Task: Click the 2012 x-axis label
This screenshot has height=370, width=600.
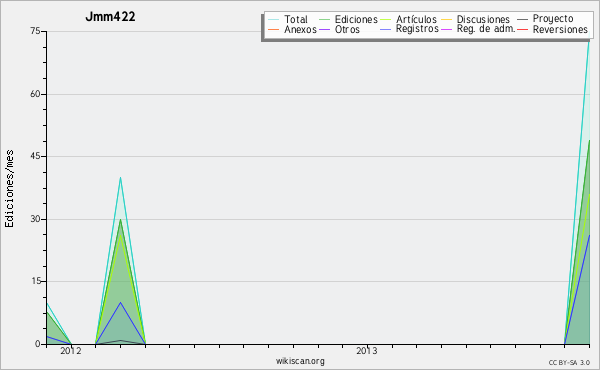Action: (71, 351)
